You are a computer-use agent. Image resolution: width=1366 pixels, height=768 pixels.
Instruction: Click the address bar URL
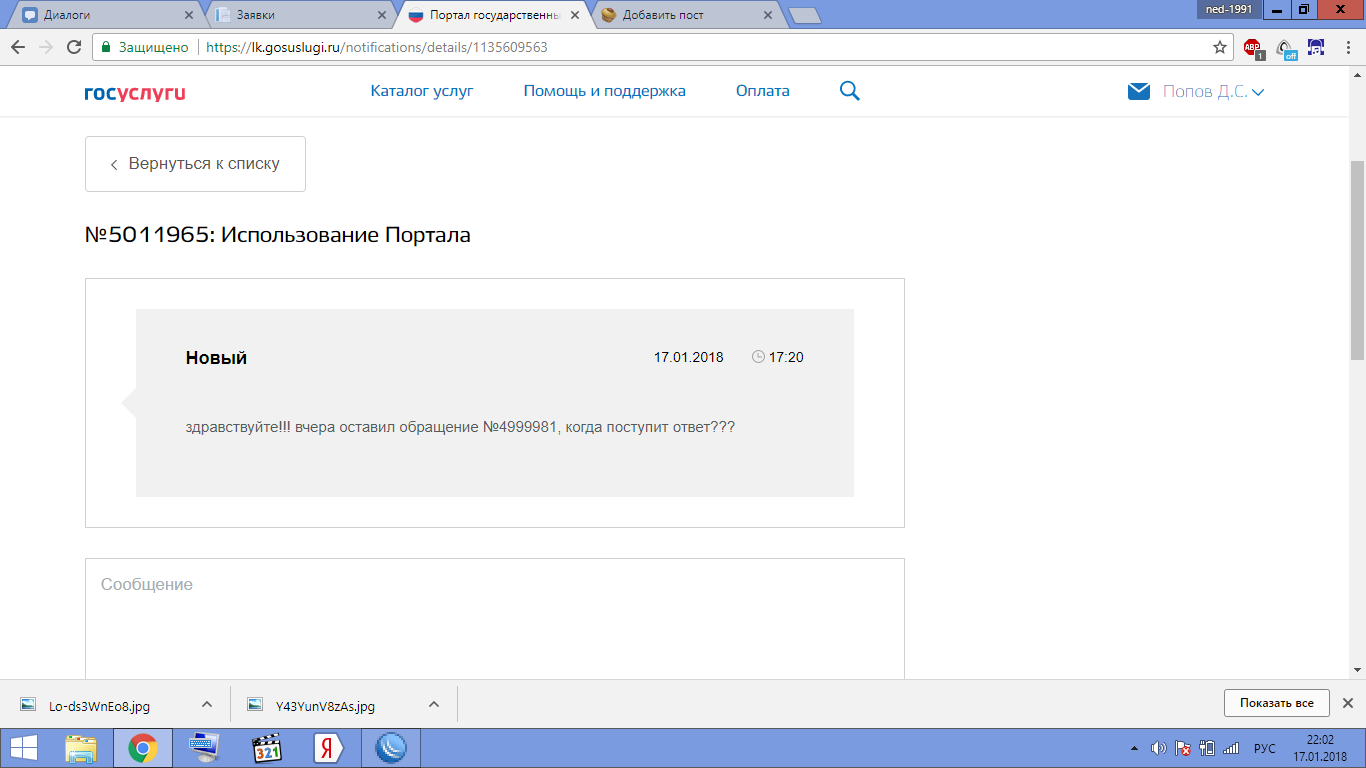[377, 47]
